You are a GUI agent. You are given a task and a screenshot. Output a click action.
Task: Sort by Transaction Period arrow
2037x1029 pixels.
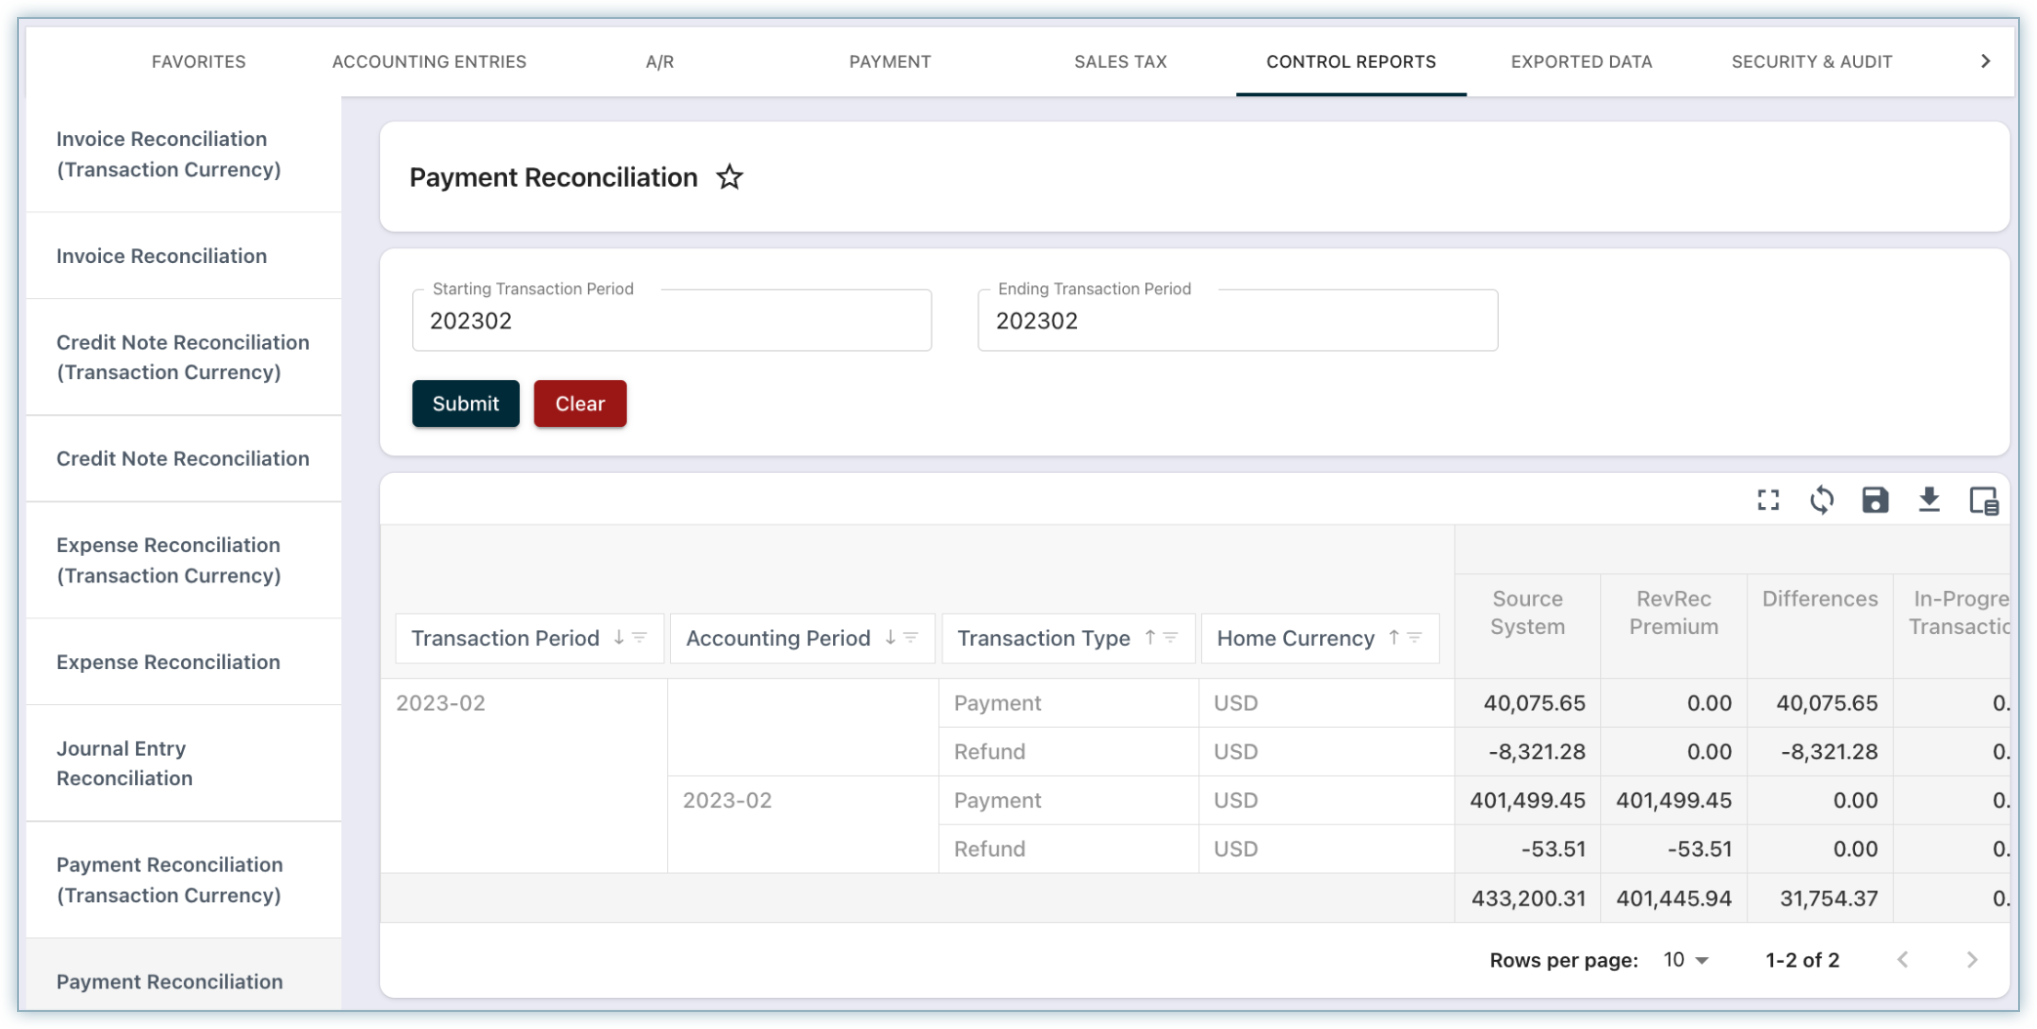(619, 638)
